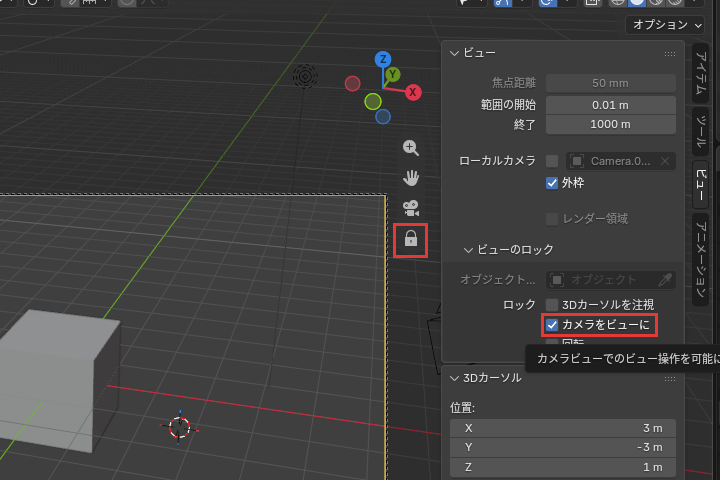The image size is (720, 480).
Task: Collapse the 3Dカーソル panel
Action: [x=455, y=378]
